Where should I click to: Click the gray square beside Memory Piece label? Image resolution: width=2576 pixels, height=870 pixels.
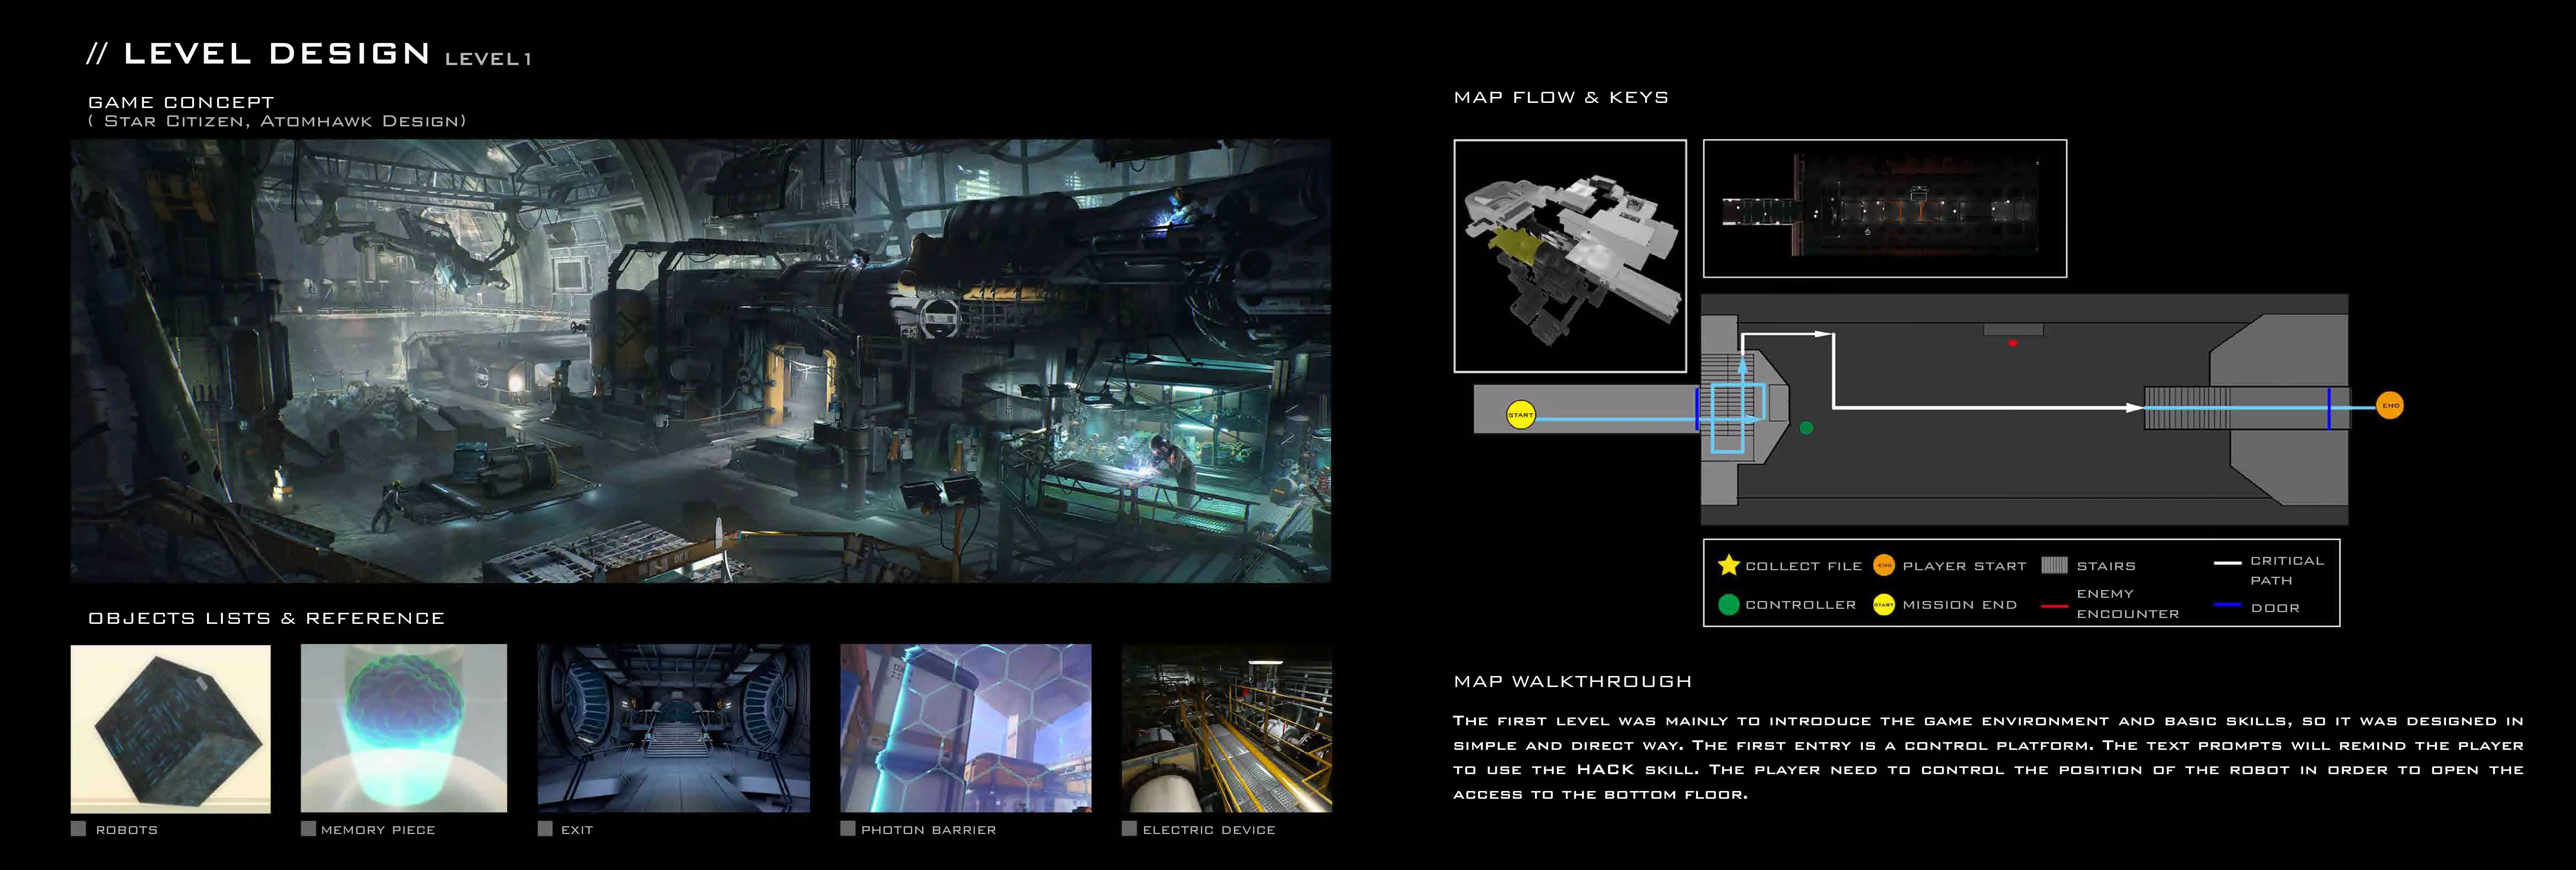pos(308,829)
